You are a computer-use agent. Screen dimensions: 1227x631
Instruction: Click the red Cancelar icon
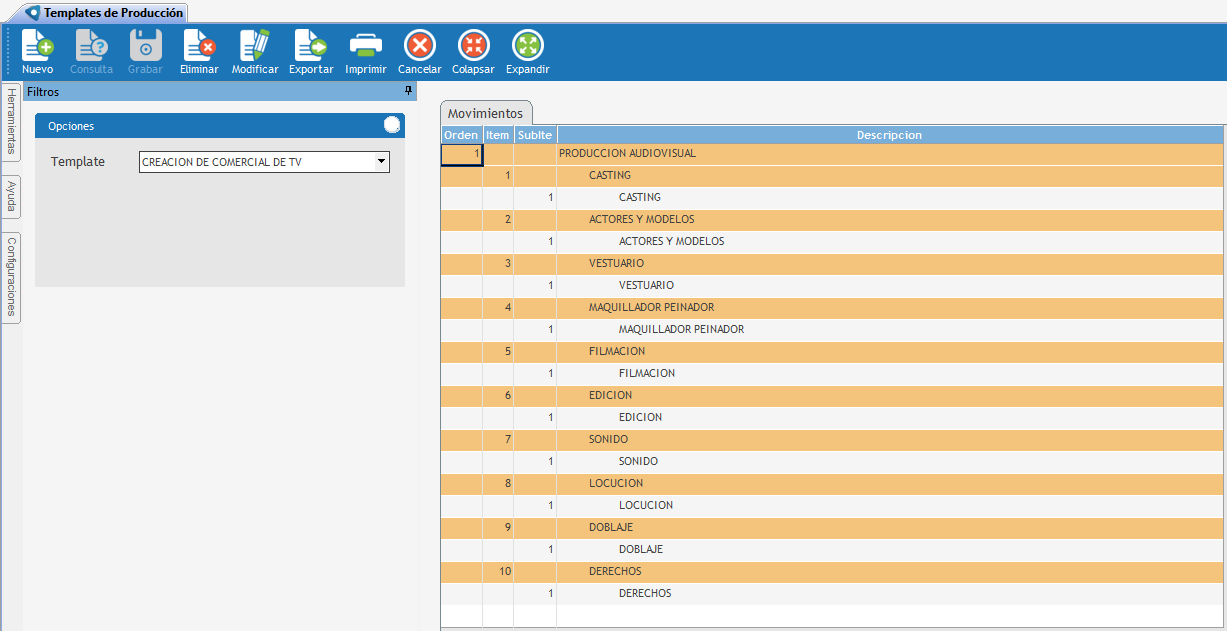click(419, 46)
